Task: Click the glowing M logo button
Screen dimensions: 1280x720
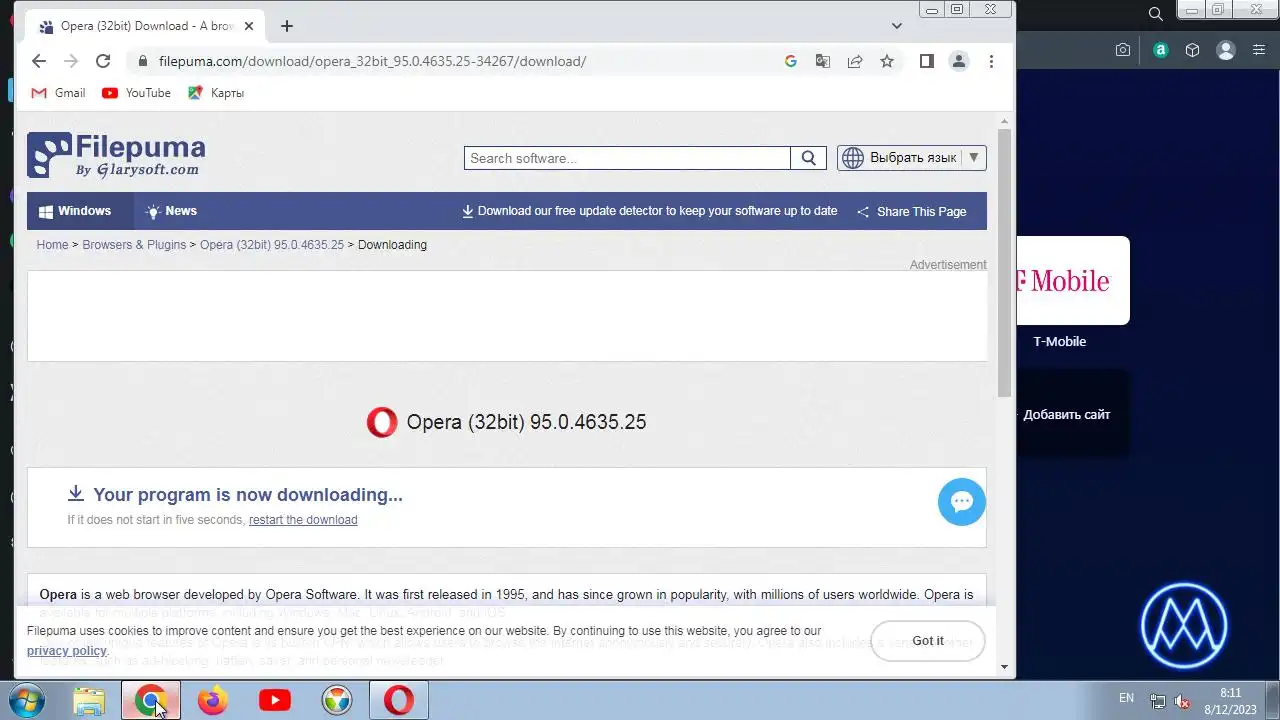Action: point(1184,626)
